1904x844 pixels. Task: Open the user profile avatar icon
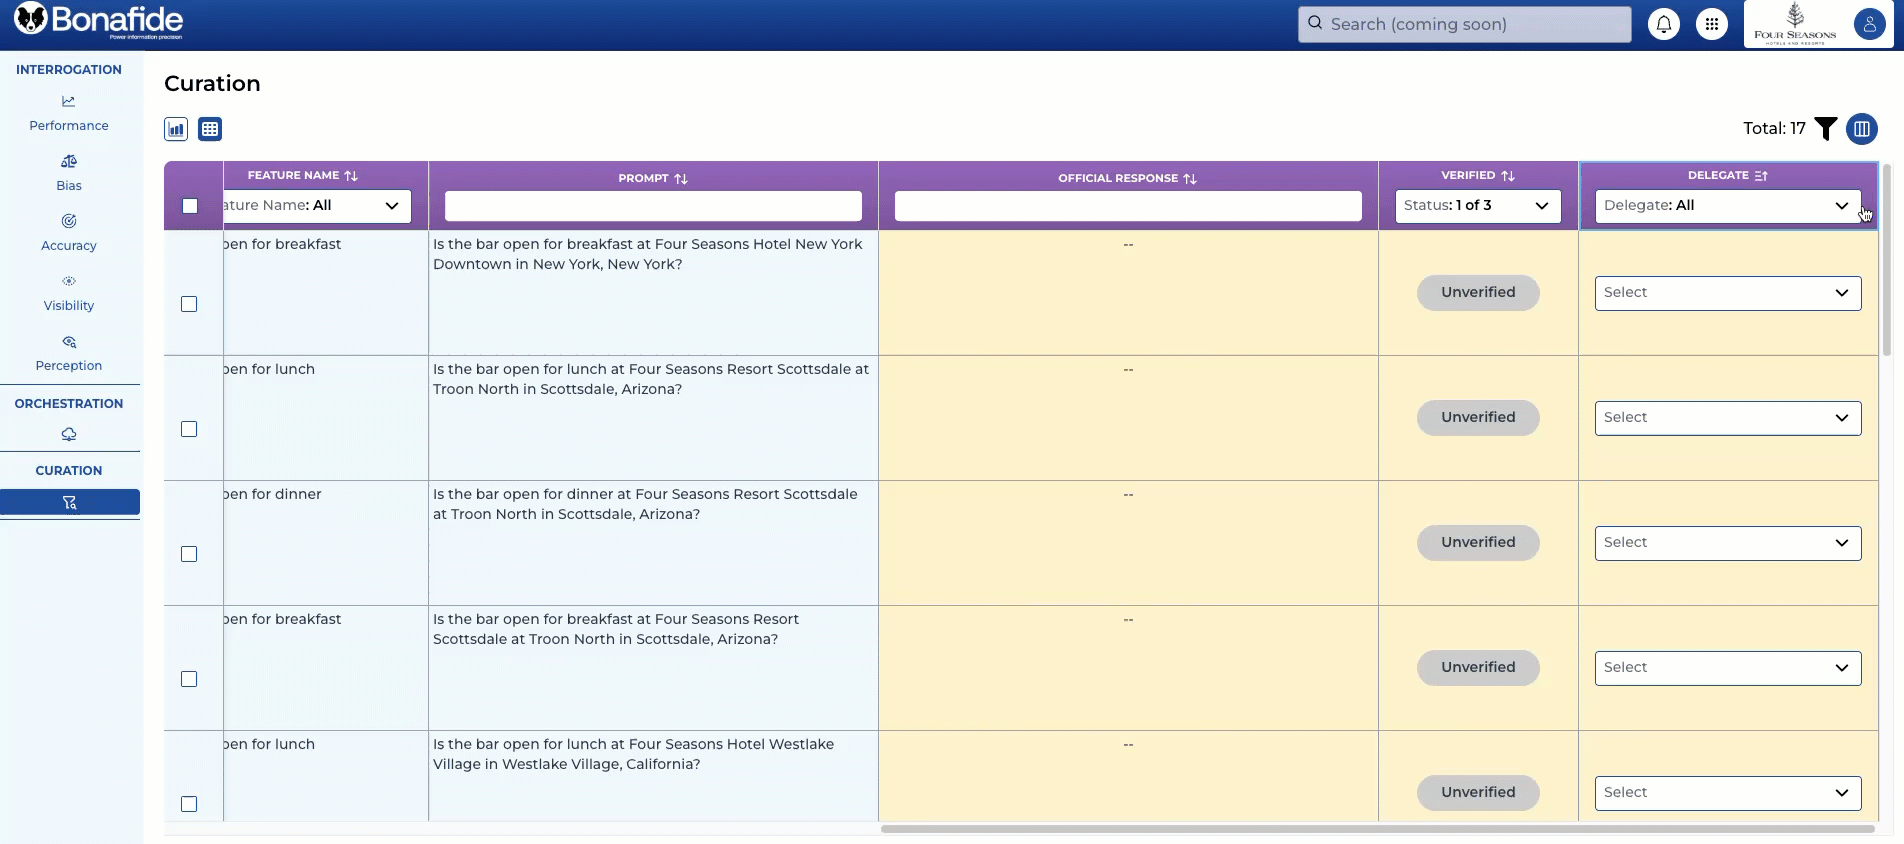[x=1868, y=25]
